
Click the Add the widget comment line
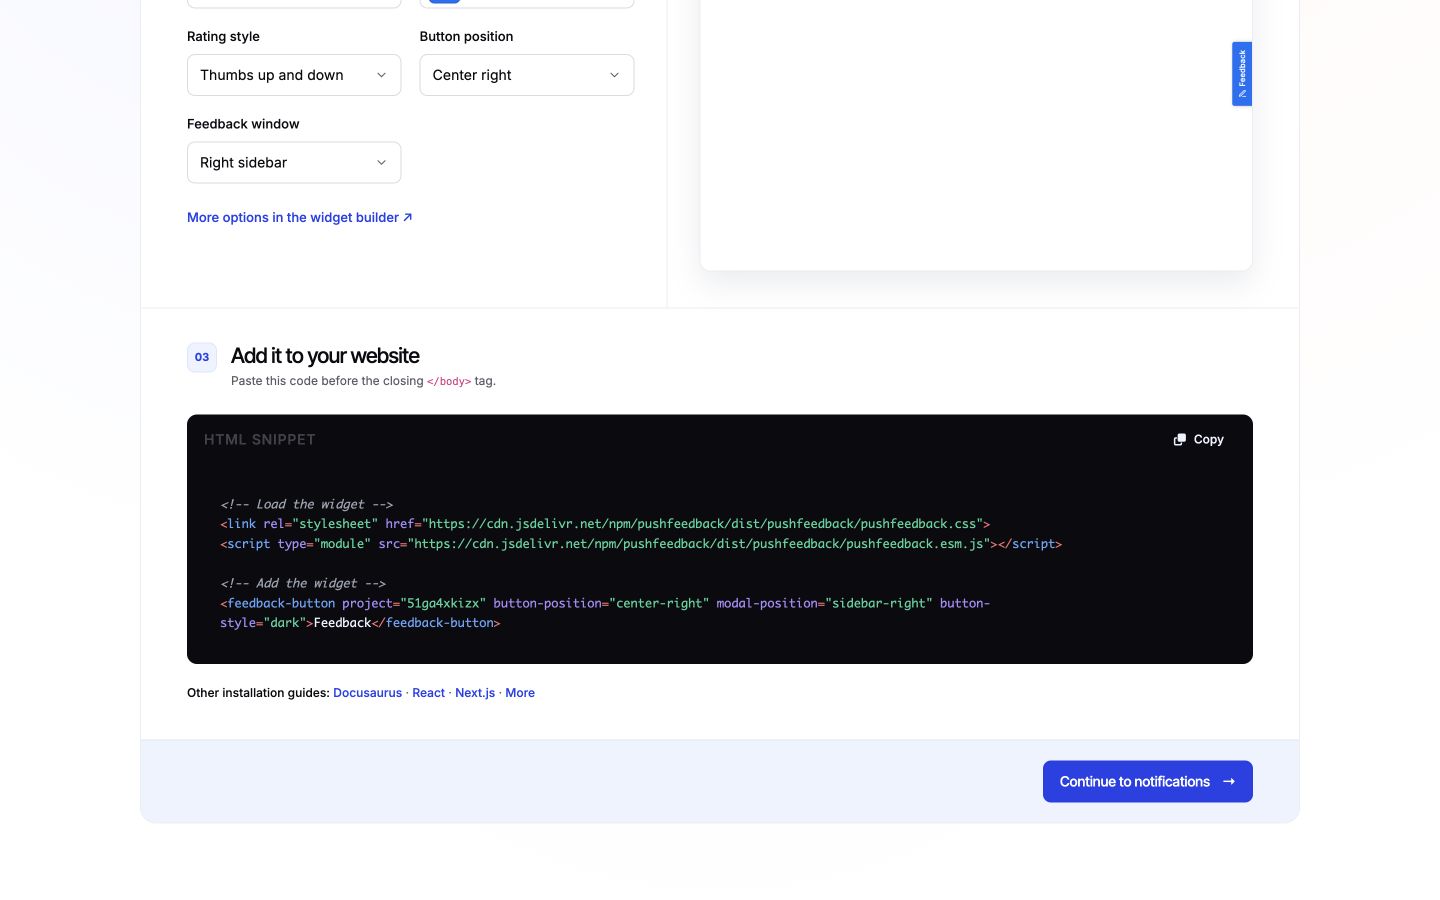point(303,583)
